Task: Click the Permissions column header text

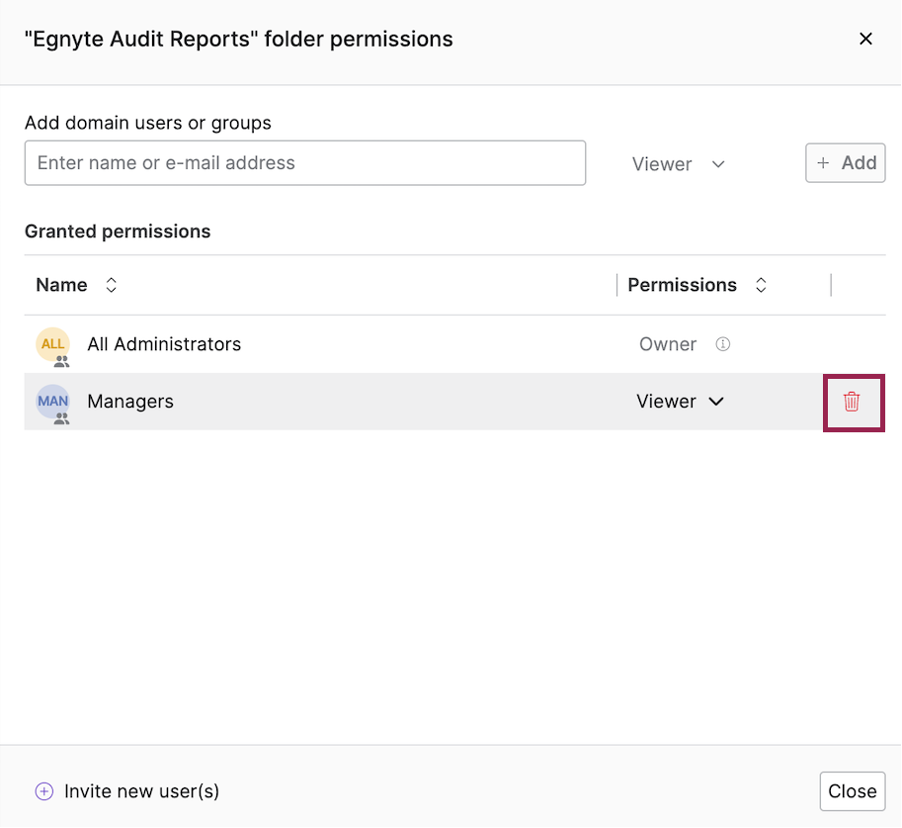Action: point(682,285)
